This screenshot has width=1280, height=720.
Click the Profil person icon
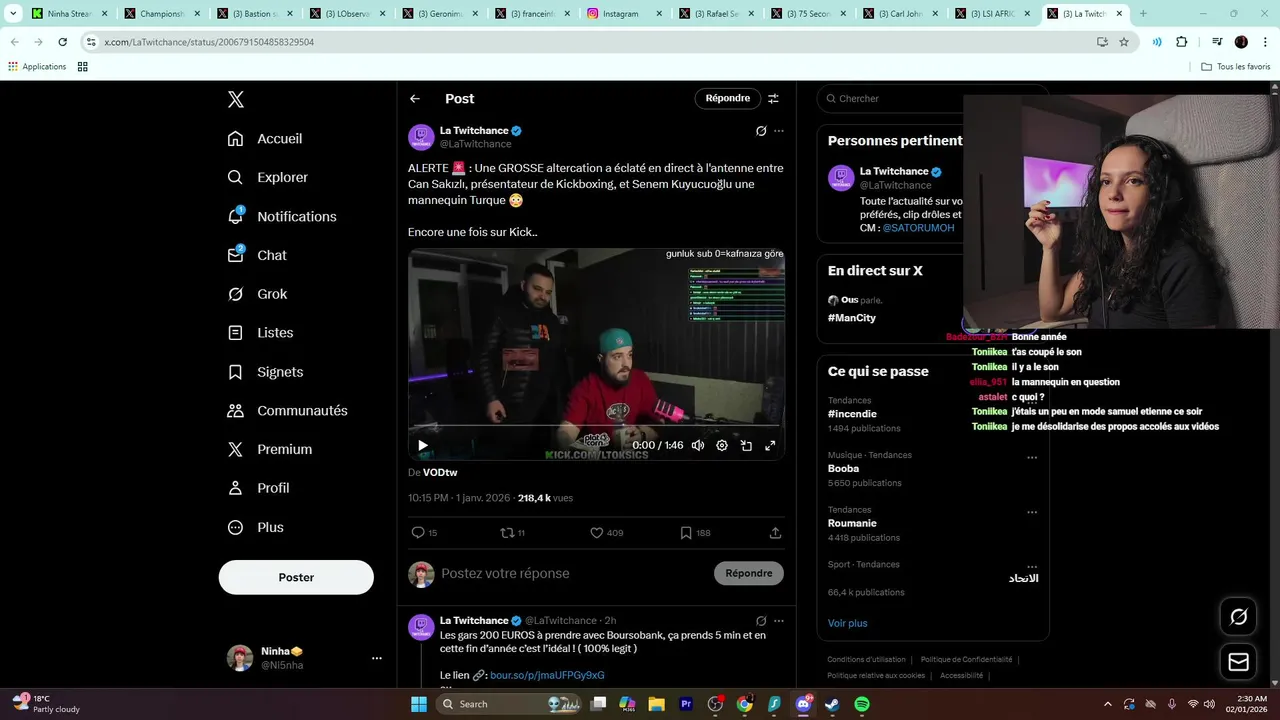(235, 488)
